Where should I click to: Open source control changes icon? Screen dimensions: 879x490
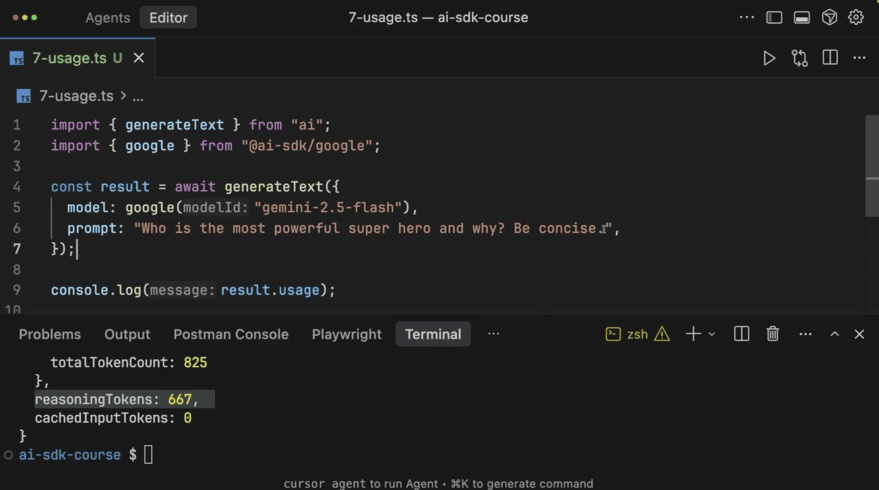coord(800,58)
